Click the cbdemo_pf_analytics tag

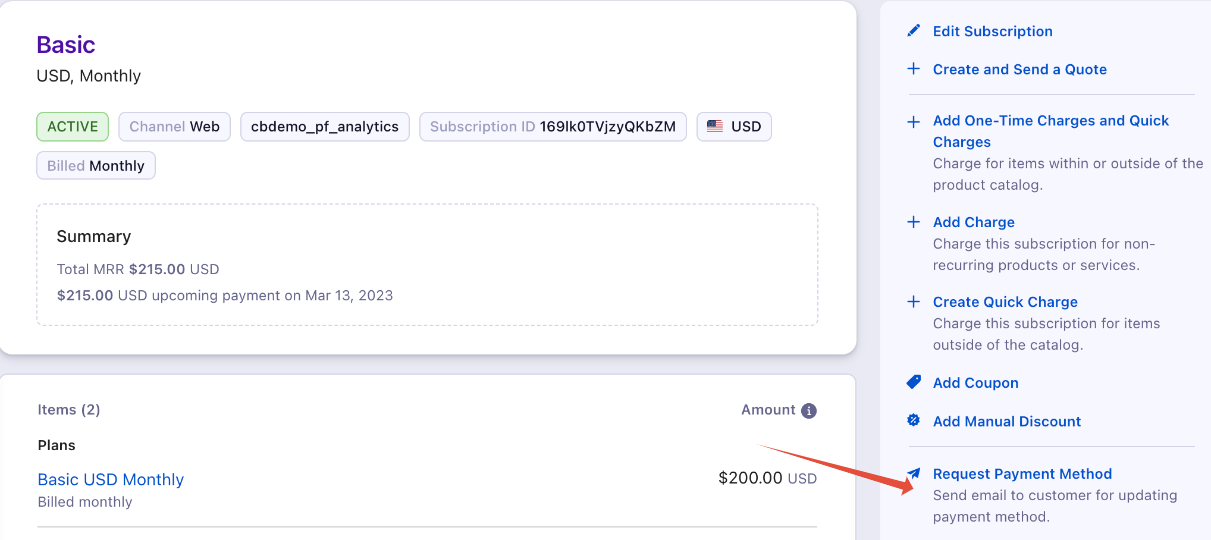pos(325,127)
